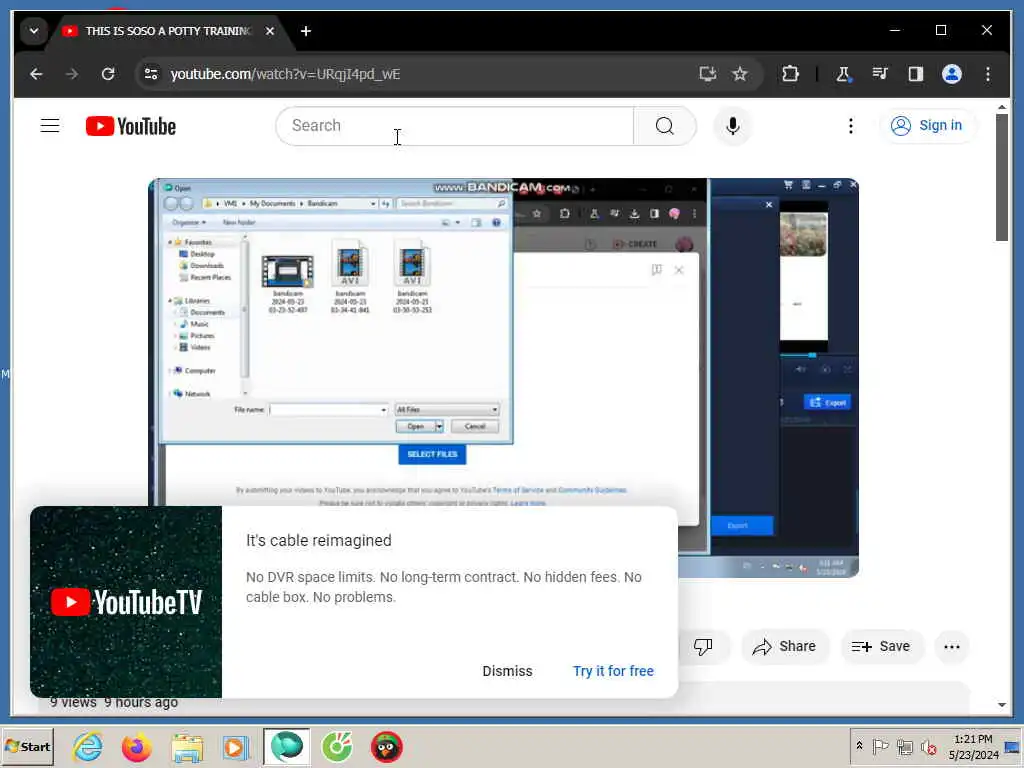This screenshot has width=1024, height=768.
Task: Launch Firefox from taskbar
Action: point(136,747)
